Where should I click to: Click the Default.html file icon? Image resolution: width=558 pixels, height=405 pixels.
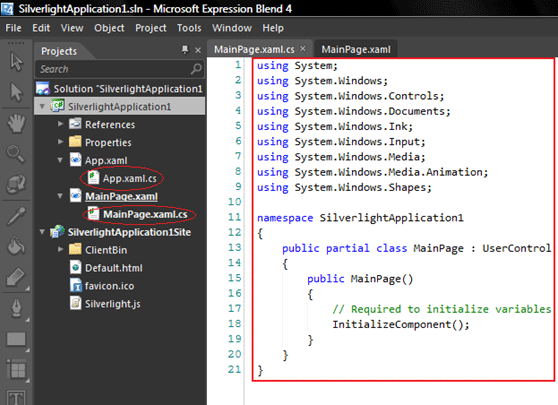[x=75, y=267]
